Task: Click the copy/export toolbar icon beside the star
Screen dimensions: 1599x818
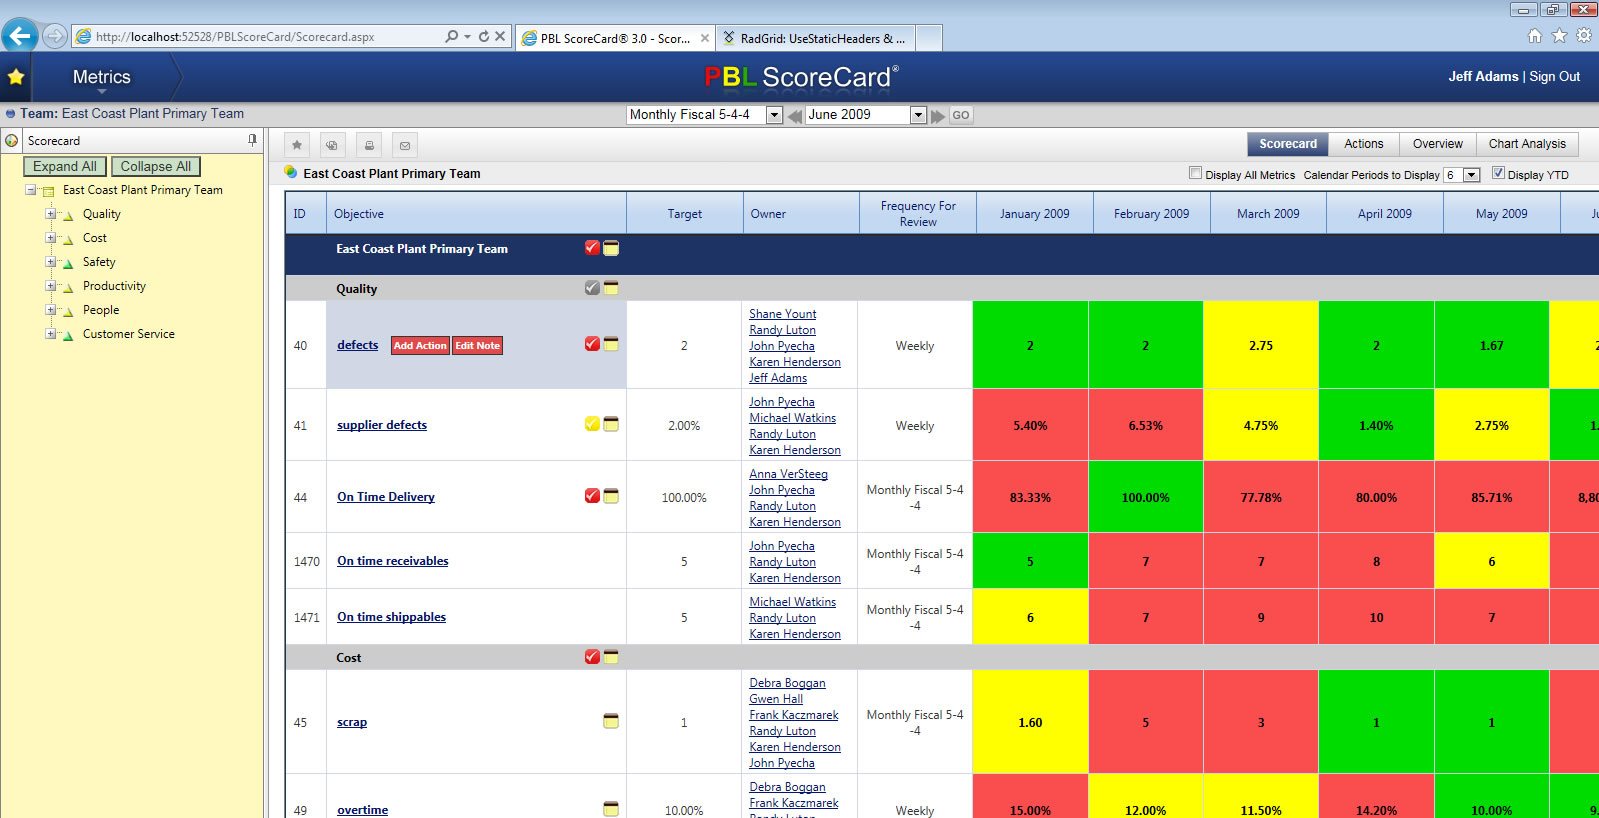Action: pos(333,145)
